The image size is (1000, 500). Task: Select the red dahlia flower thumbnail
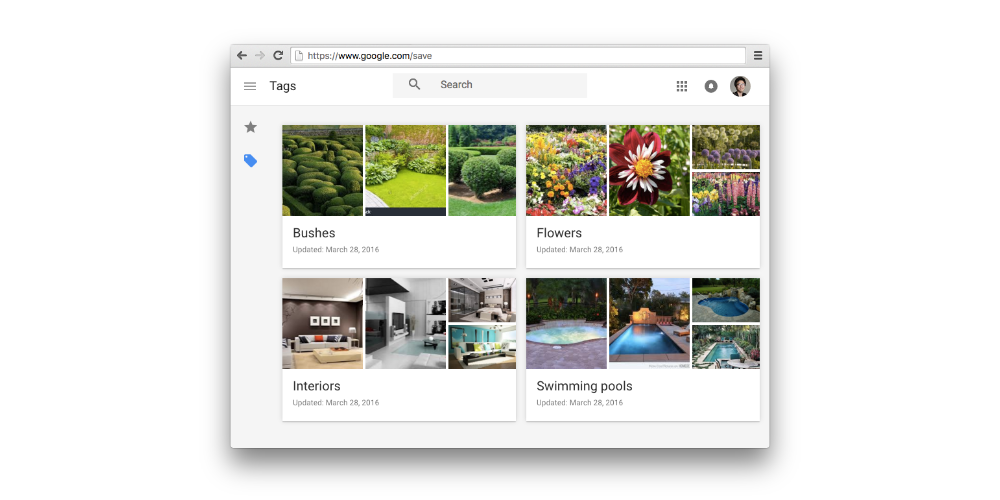coord(649,170)
